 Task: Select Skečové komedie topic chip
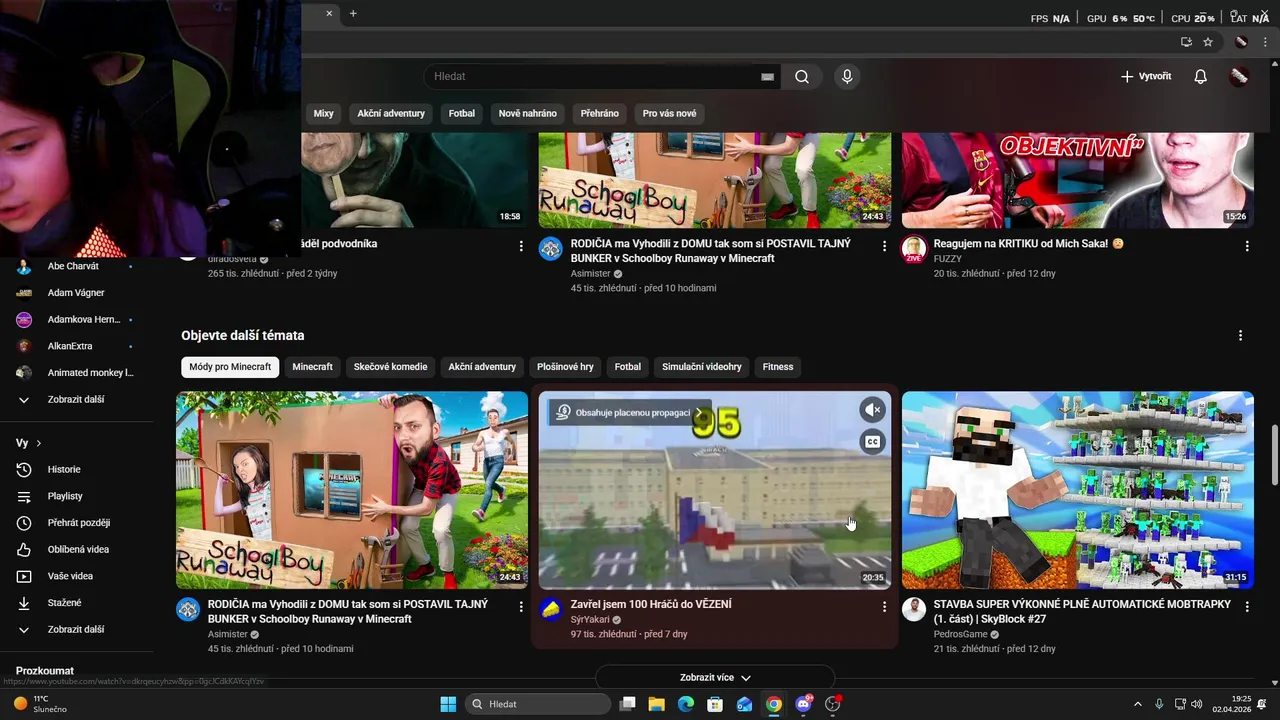tap(390, 367)
